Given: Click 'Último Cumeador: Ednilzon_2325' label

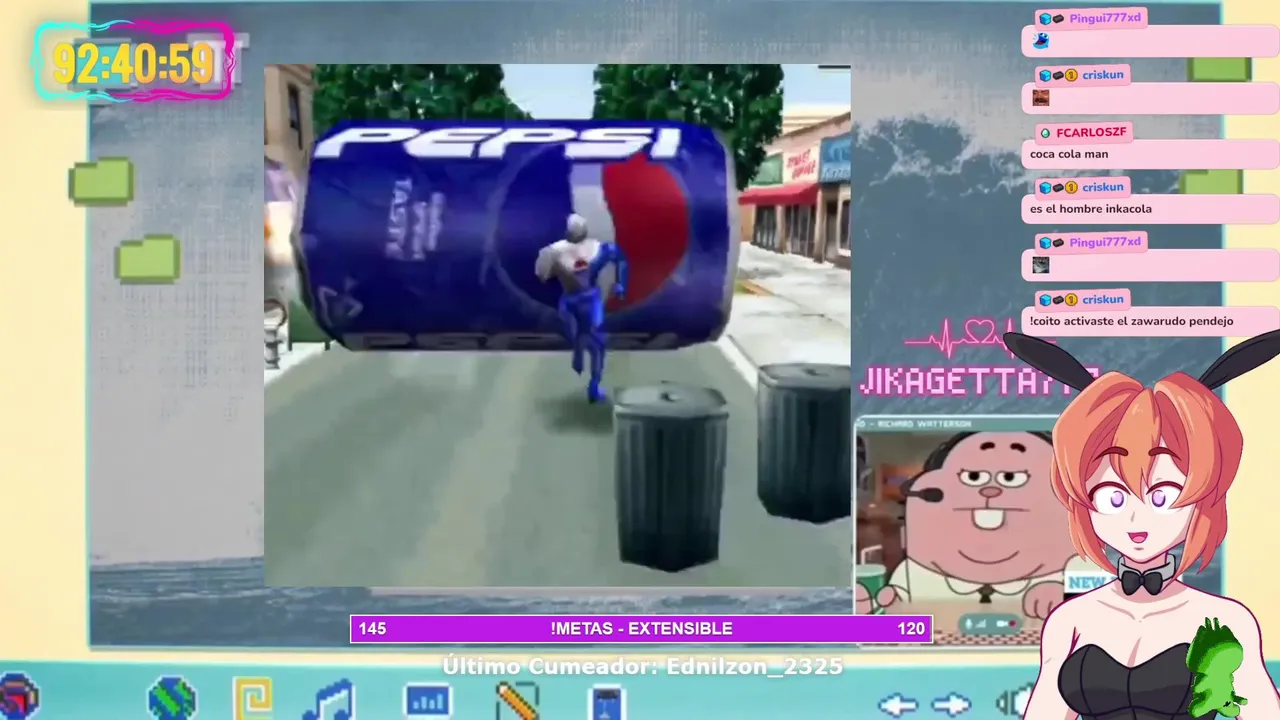Looking at the screenshot, I should (x=642, y=666).
